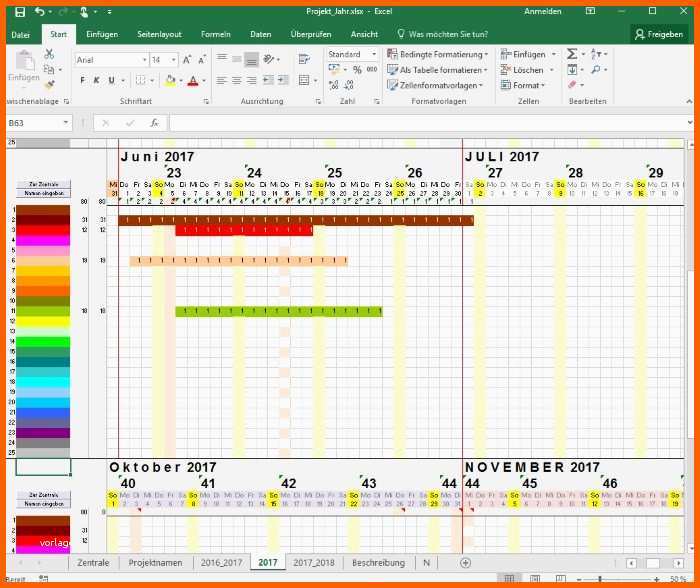
Task: Open the Arial font name dropdown
Action: pyautogui.click(x=144, y=60)
